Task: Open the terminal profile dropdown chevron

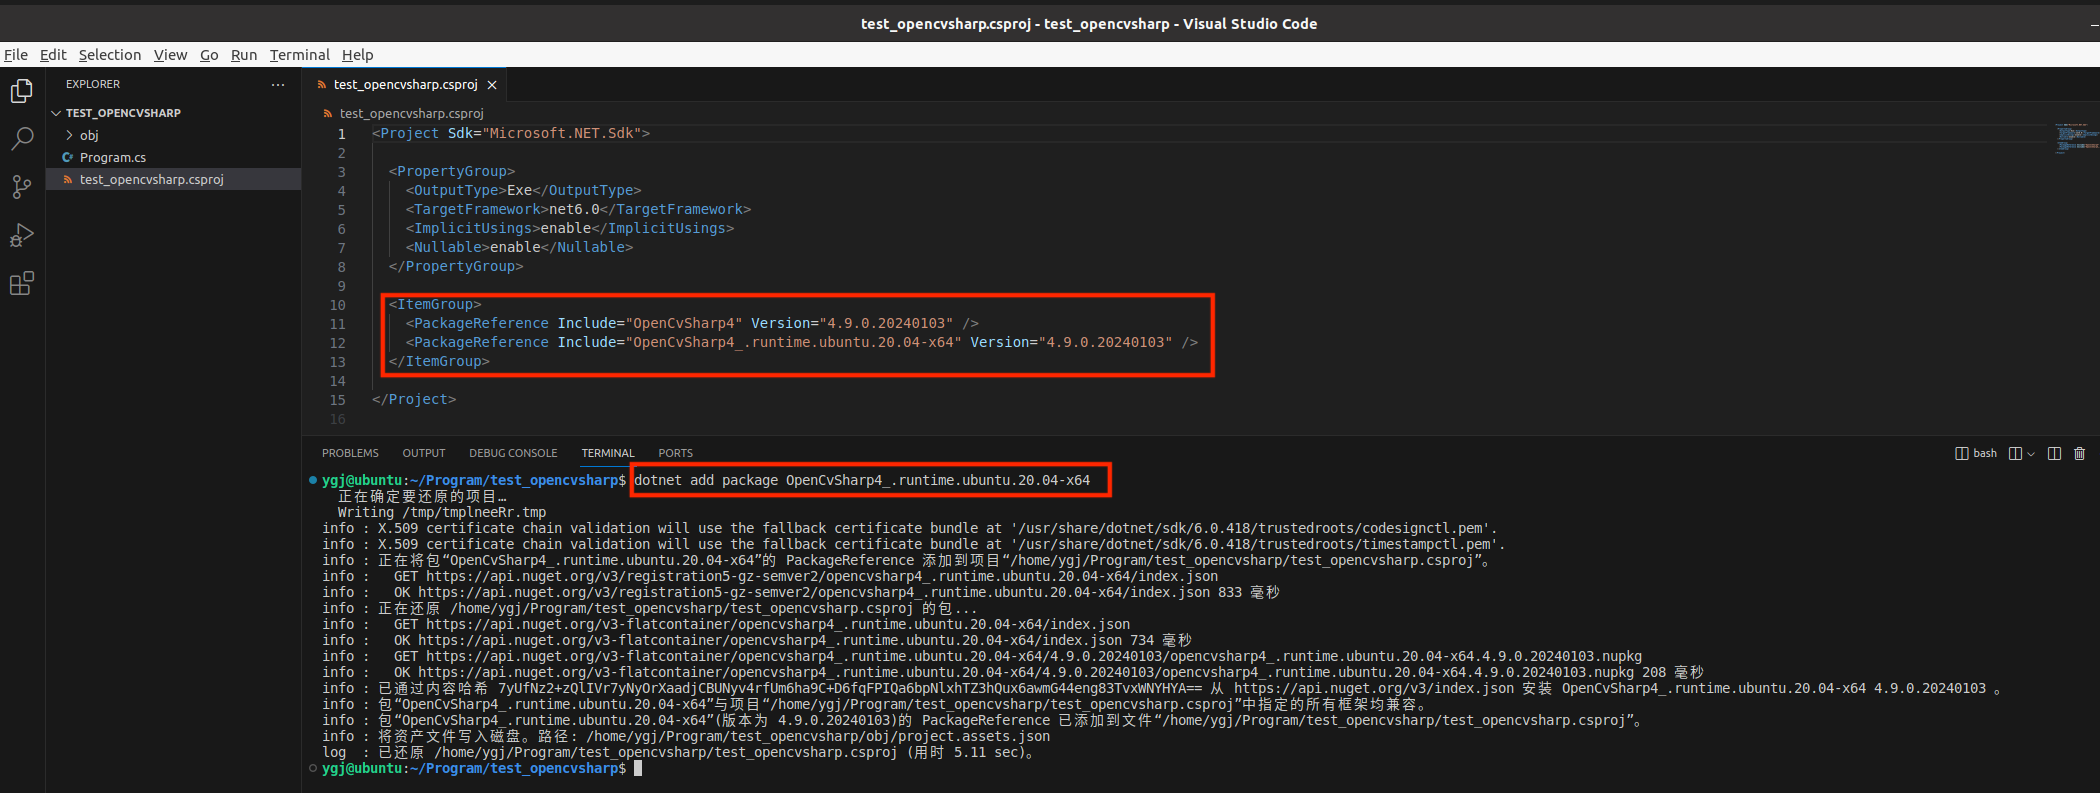Action: click(x=2031, y=454)
